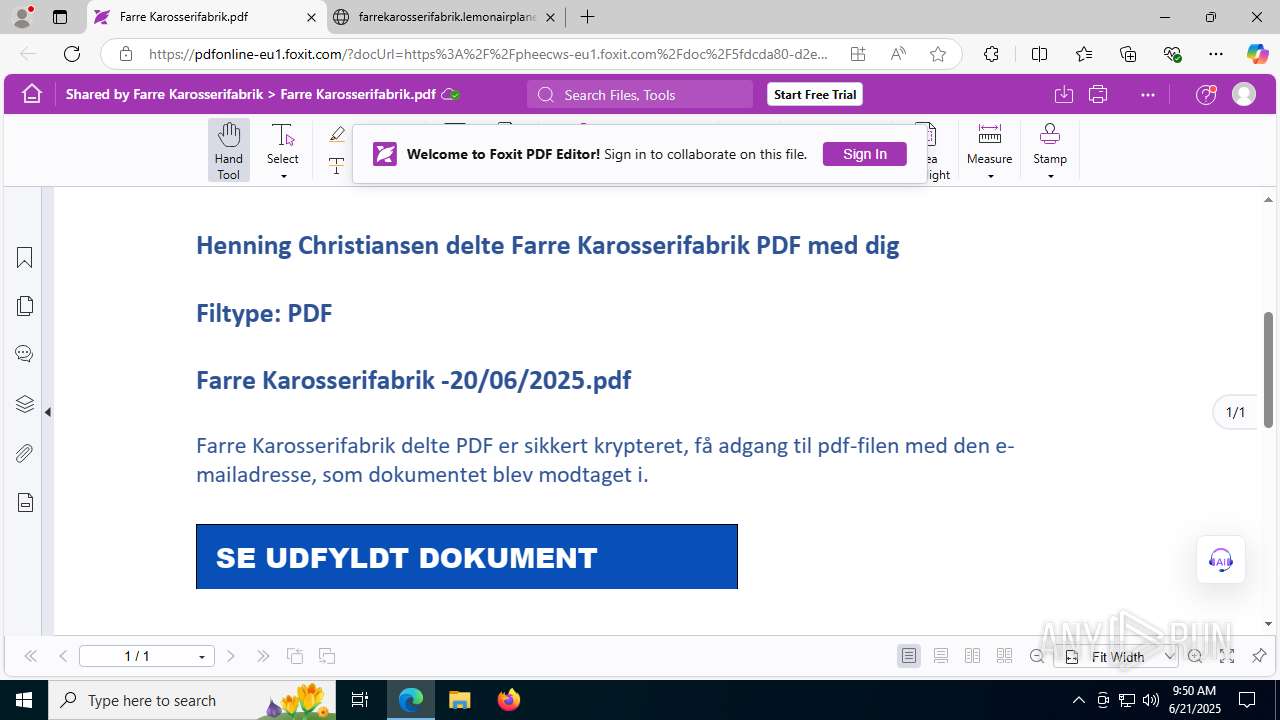Image resolution: width=1280 pixels, height=720 pixels.
Task: Open Windows Start menu
Action: pyautogui.click(x=24, y=700)
